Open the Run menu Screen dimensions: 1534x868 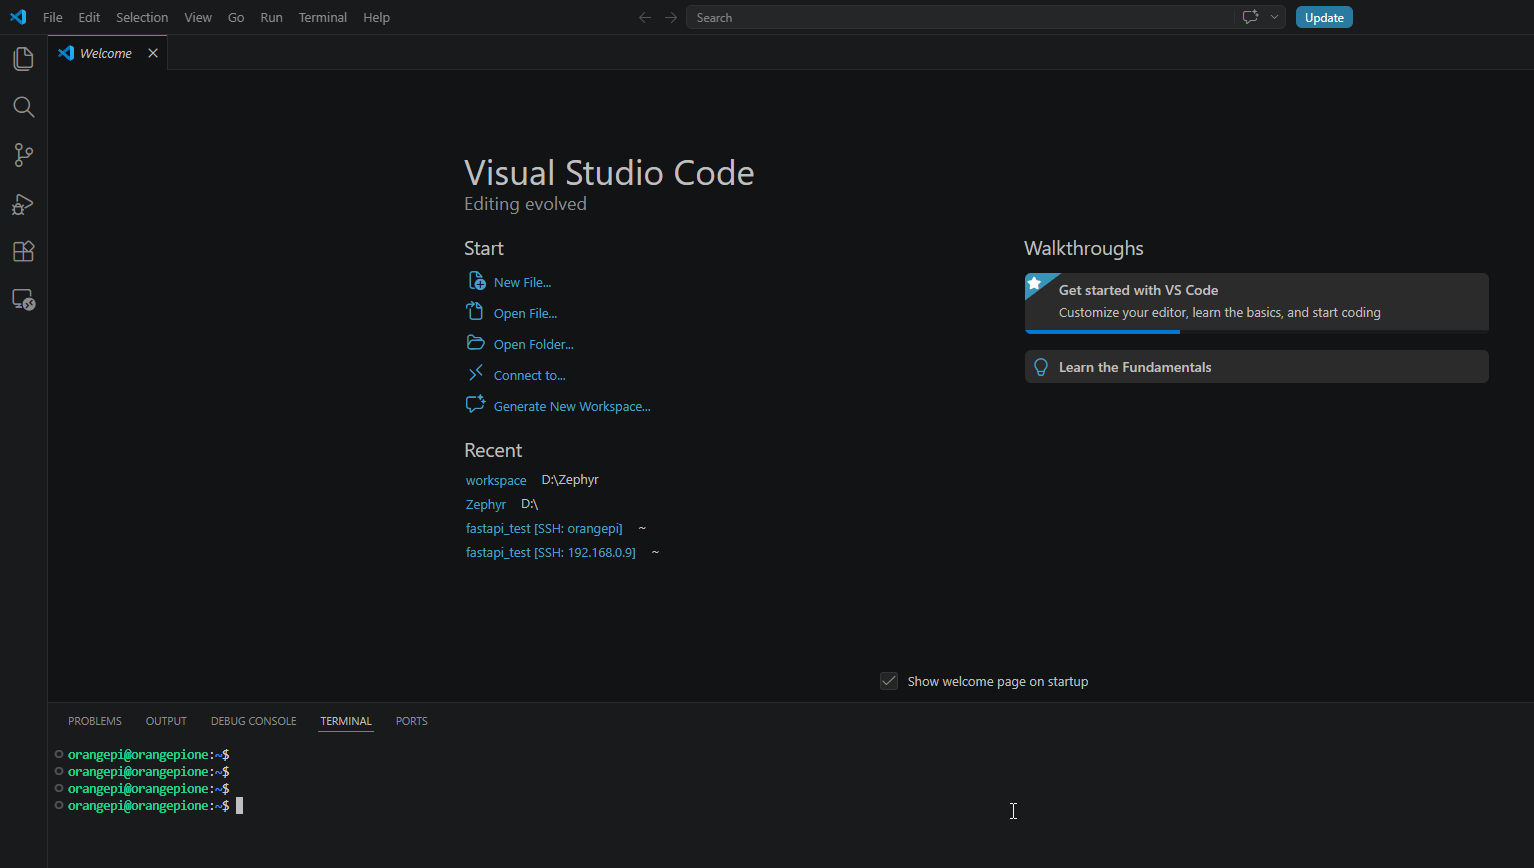coord(271,17)
